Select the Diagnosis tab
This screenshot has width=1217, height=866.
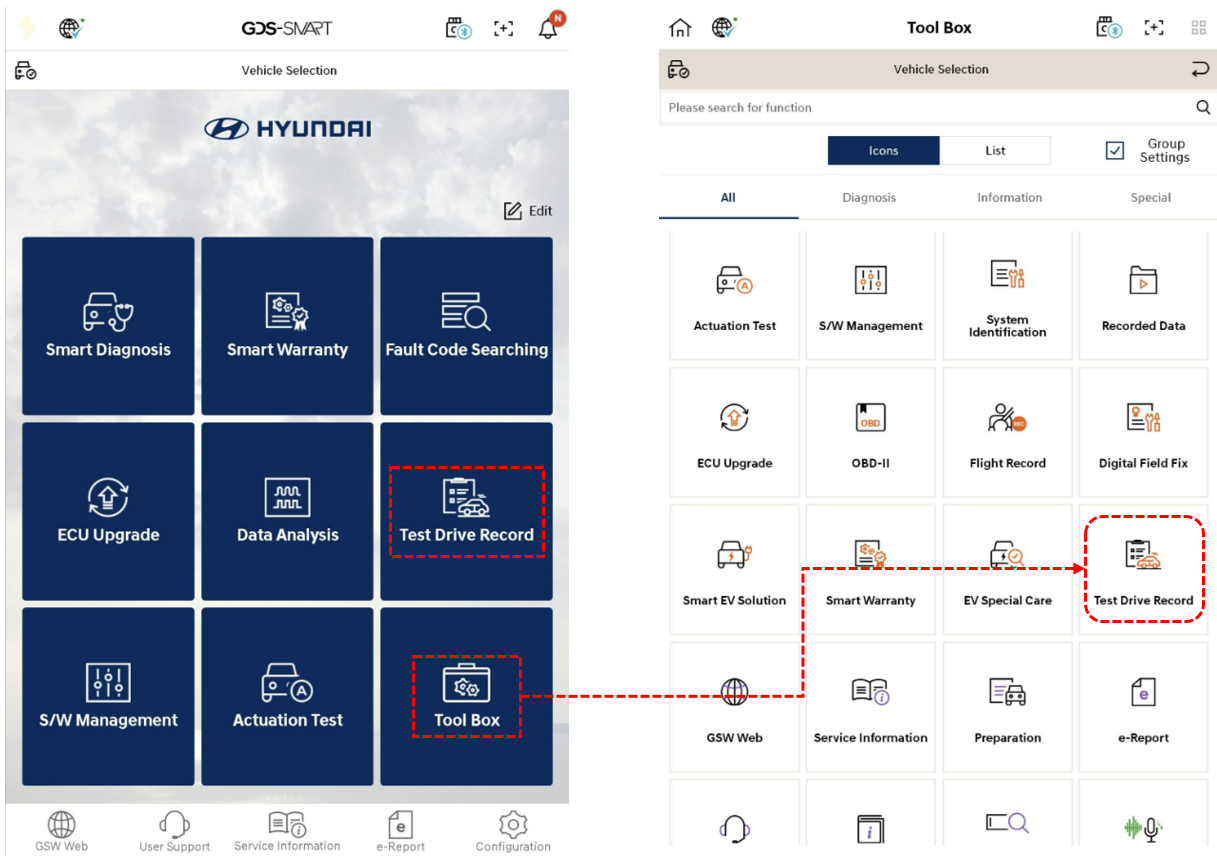point(869,198)
